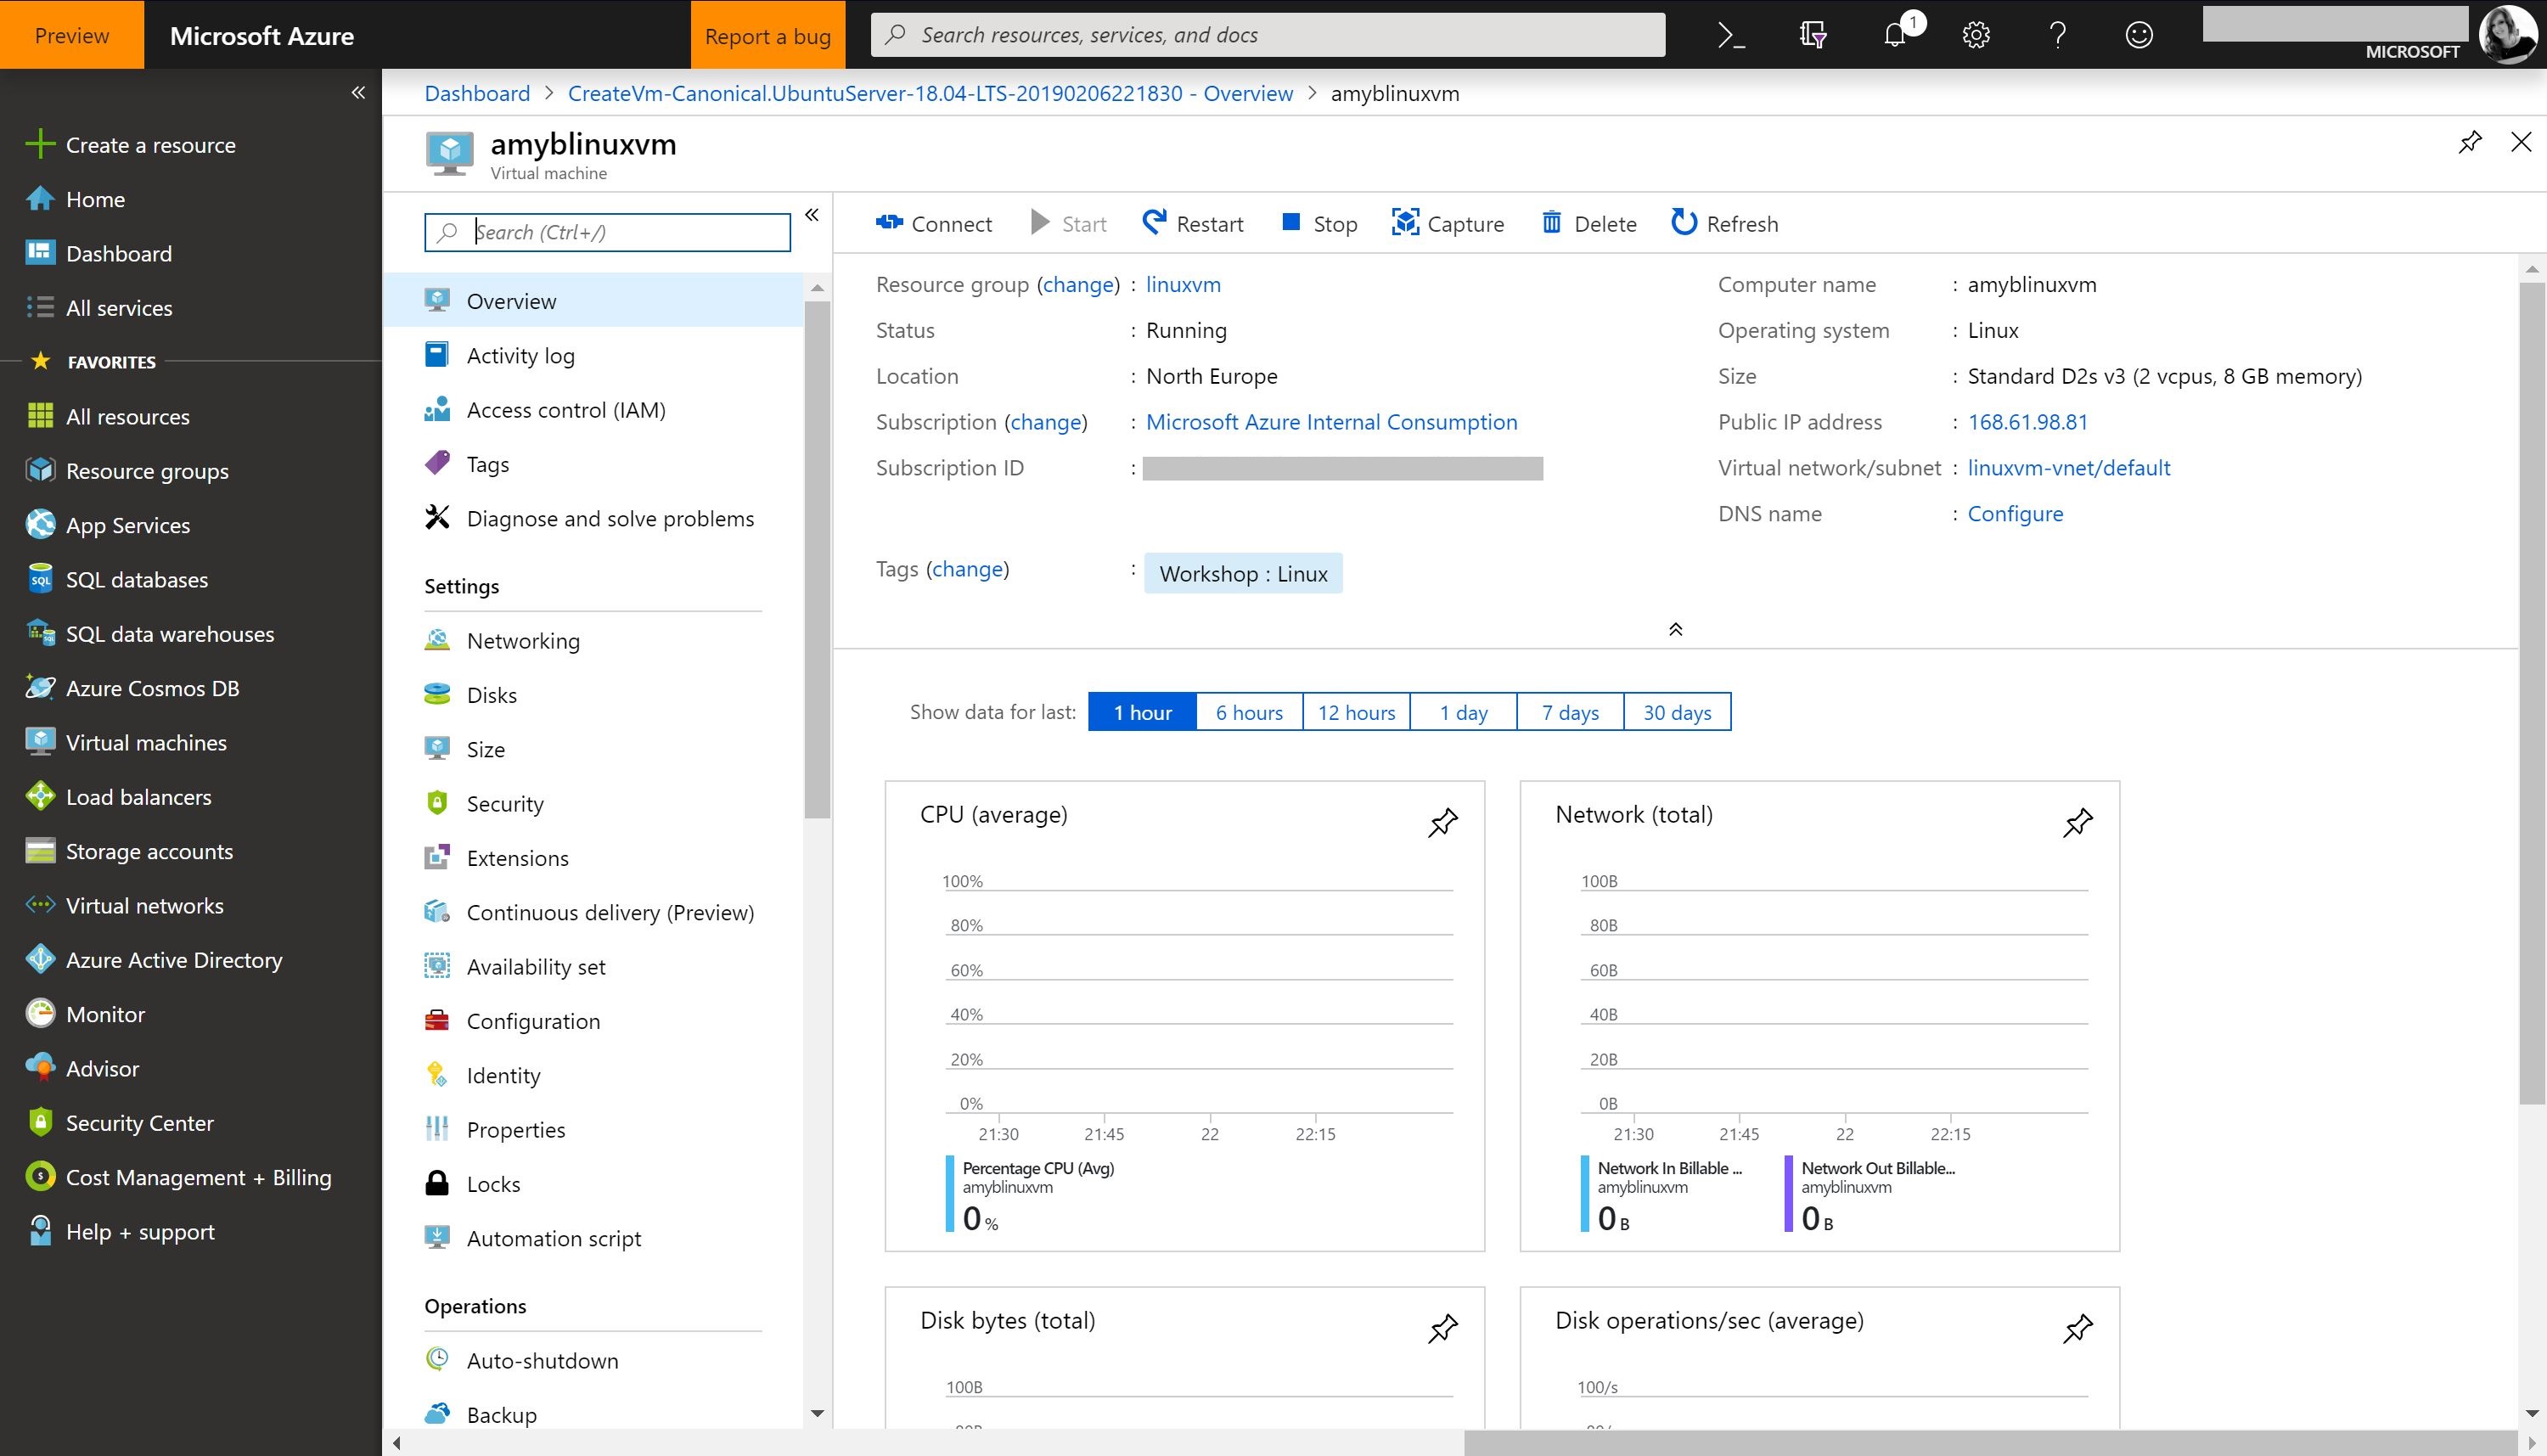This screenshot has height=1456, width=2547.
Task: Open Networking settings in left panel
Action: pyautogui.click(x=523, y=638)
